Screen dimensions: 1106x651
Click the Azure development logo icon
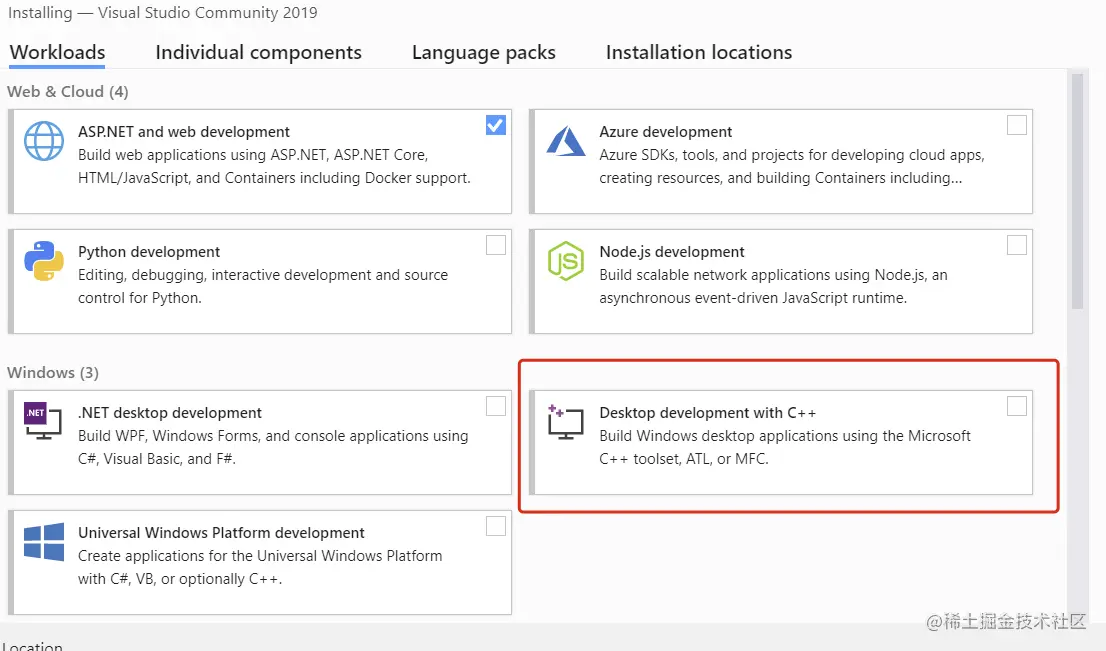coord(566,141)
